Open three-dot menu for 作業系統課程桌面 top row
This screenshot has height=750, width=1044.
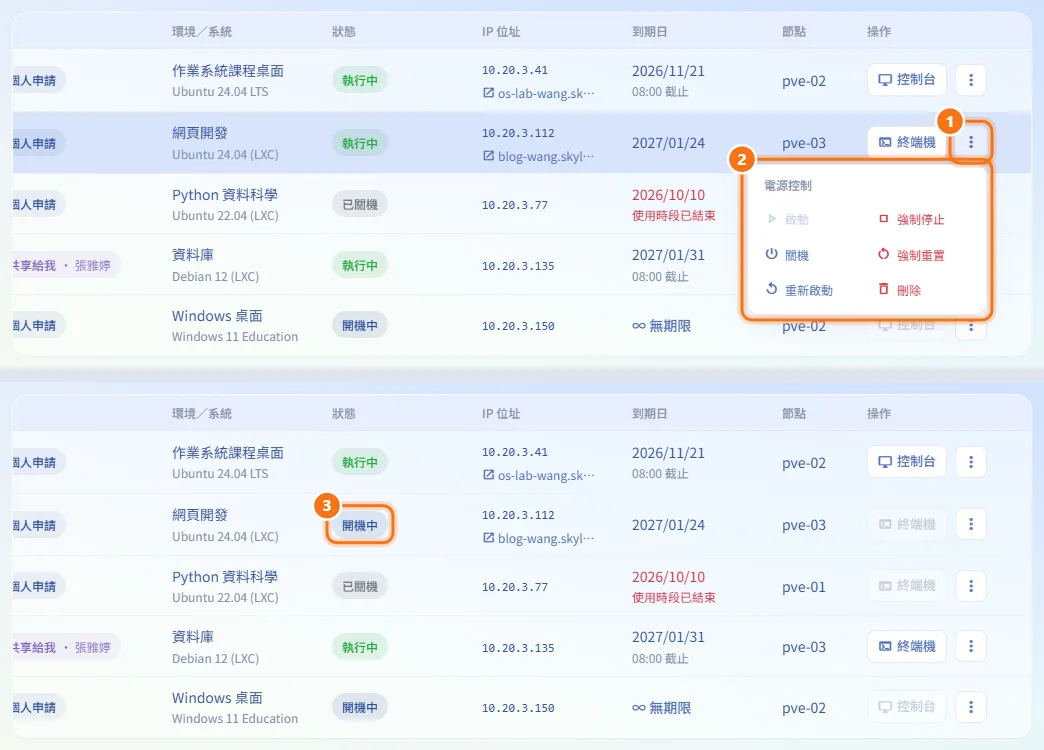(x=971, y=80)
